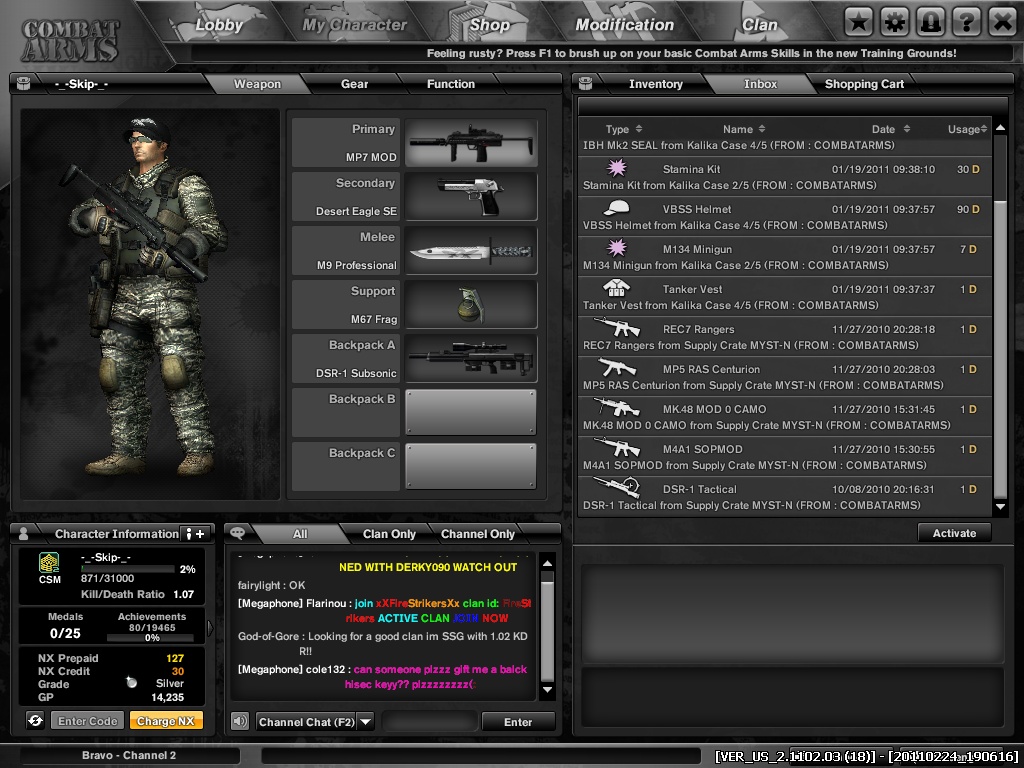
Task: Sort inbox by Date column arrows
Action: [x=906, y=129]
